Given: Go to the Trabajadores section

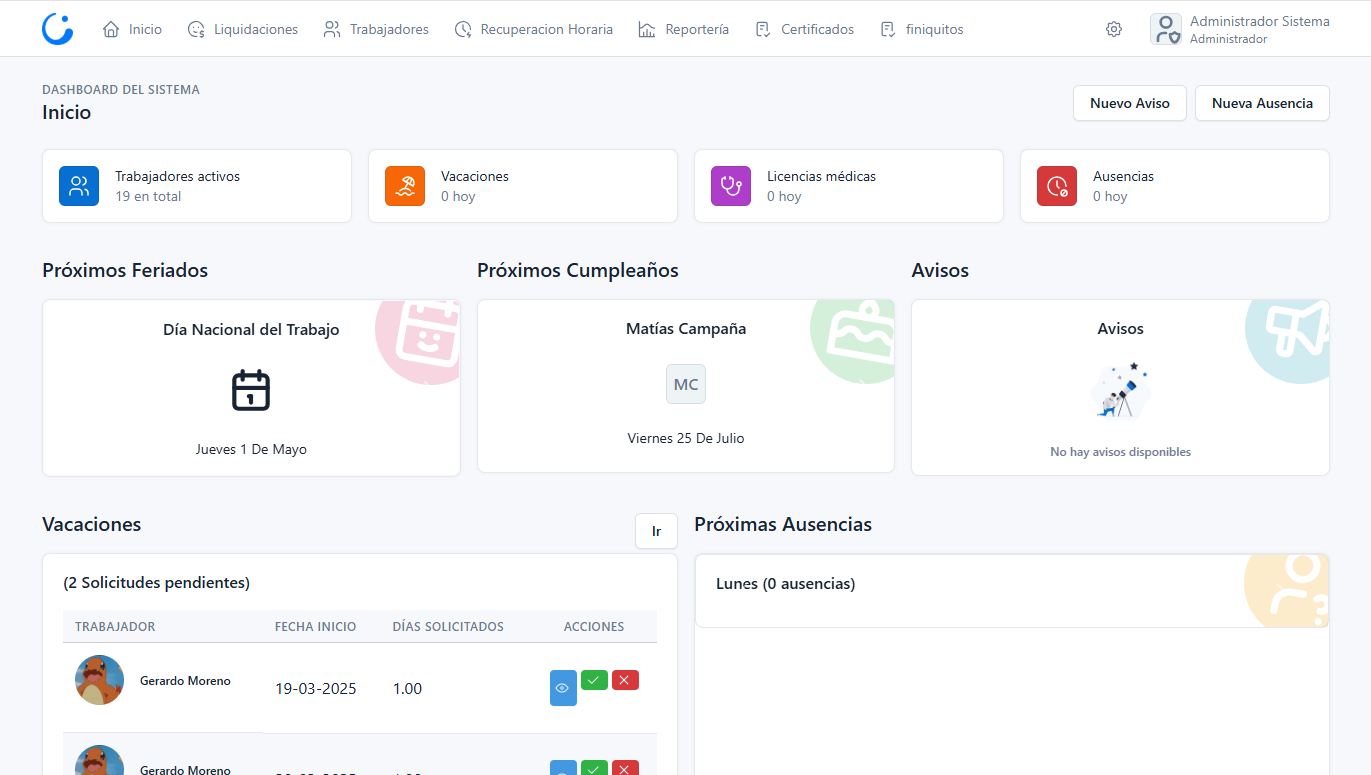Looking at the screenshot, I should click(x=376, y=29).
